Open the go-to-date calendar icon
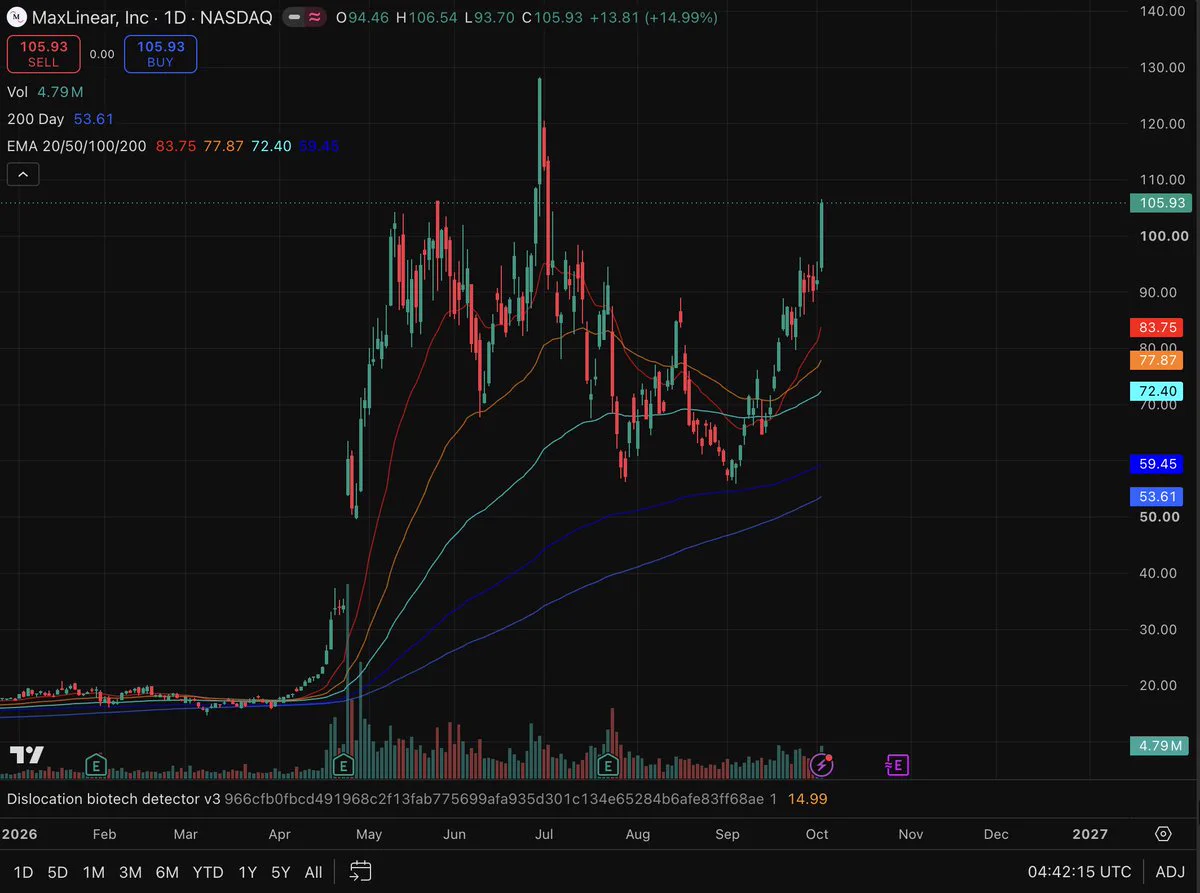 click(x=362, y=872)
